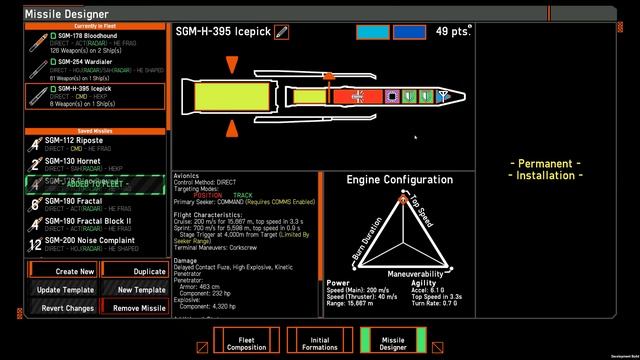Viewport: 640px width, 360px height.
Task: Click the SGM-190 Fractal size 6 missile icon
Action: point(35,204)
